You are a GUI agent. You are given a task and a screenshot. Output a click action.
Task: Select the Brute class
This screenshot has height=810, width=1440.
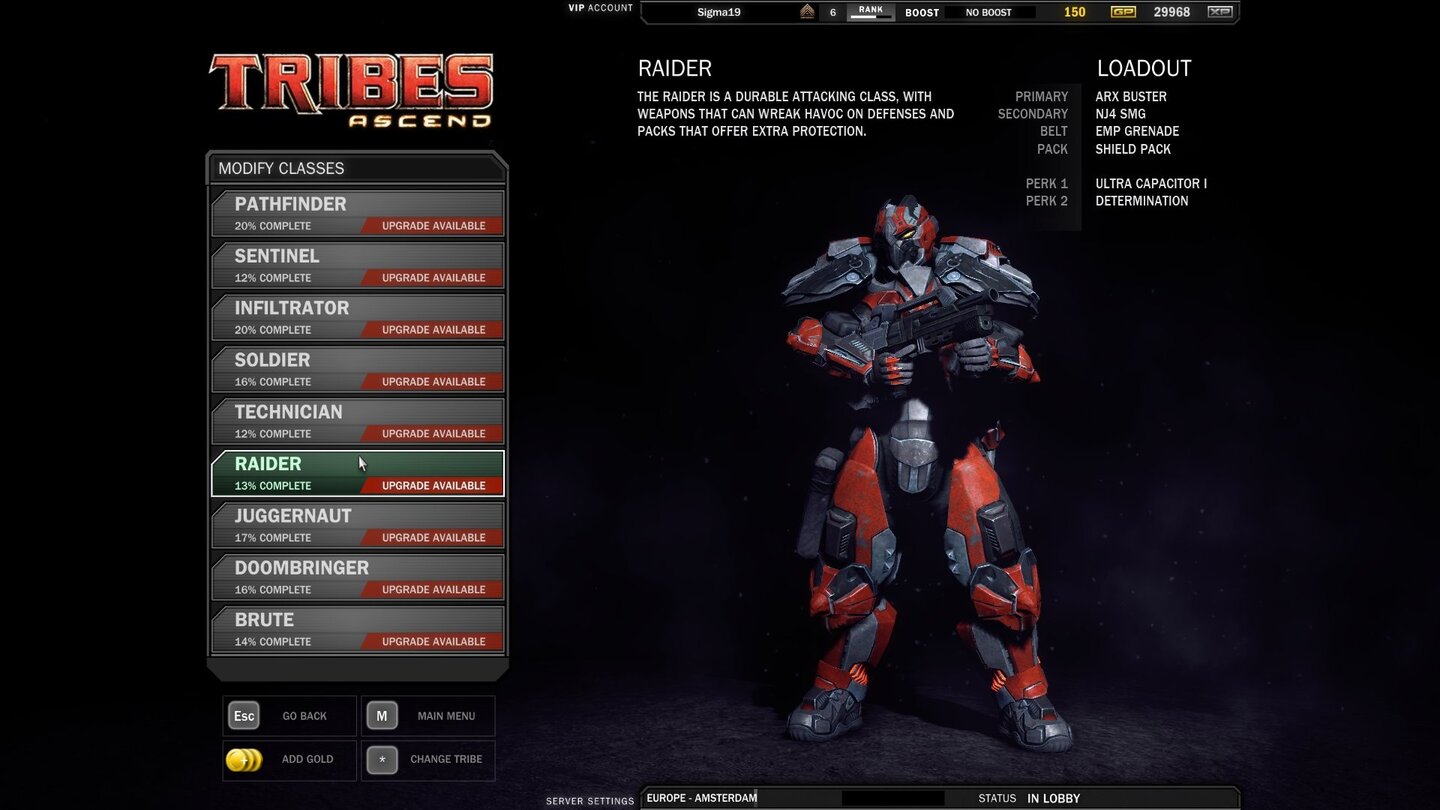(358, 630)
